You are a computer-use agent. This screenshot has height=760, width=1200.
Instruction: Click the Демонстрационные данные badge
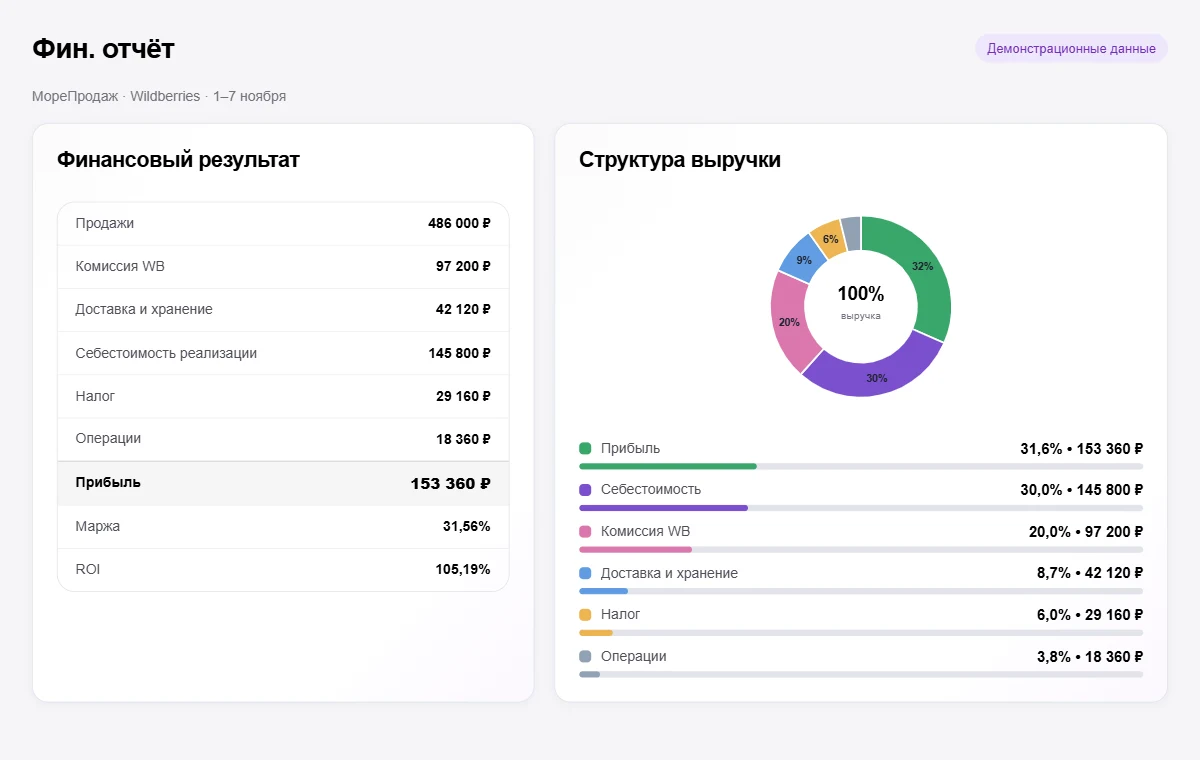[1071, 48]
